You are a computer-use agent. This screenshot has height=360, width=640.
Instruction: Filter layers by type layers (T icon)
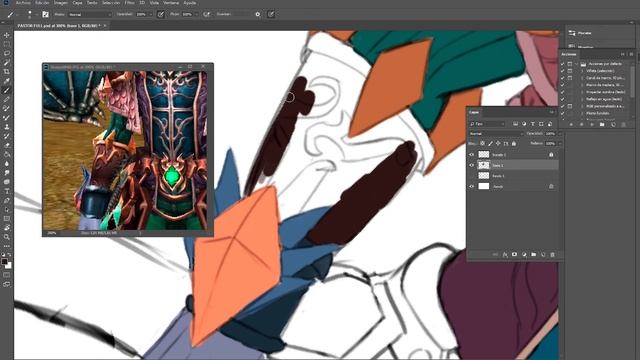click(533, 124)
